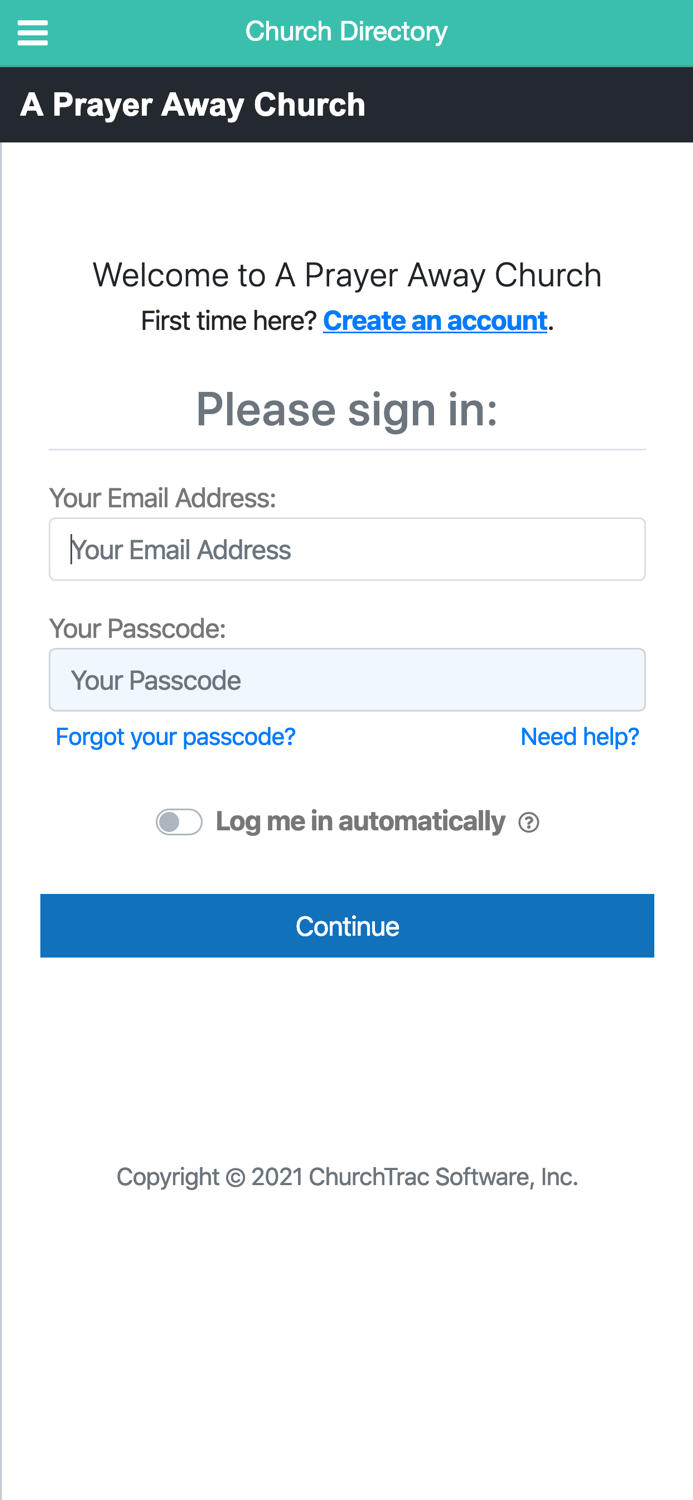Select the Need help? link
The width and height of the screenshot is (693, 1500).
pyautogui.click(x=580, y=735)
